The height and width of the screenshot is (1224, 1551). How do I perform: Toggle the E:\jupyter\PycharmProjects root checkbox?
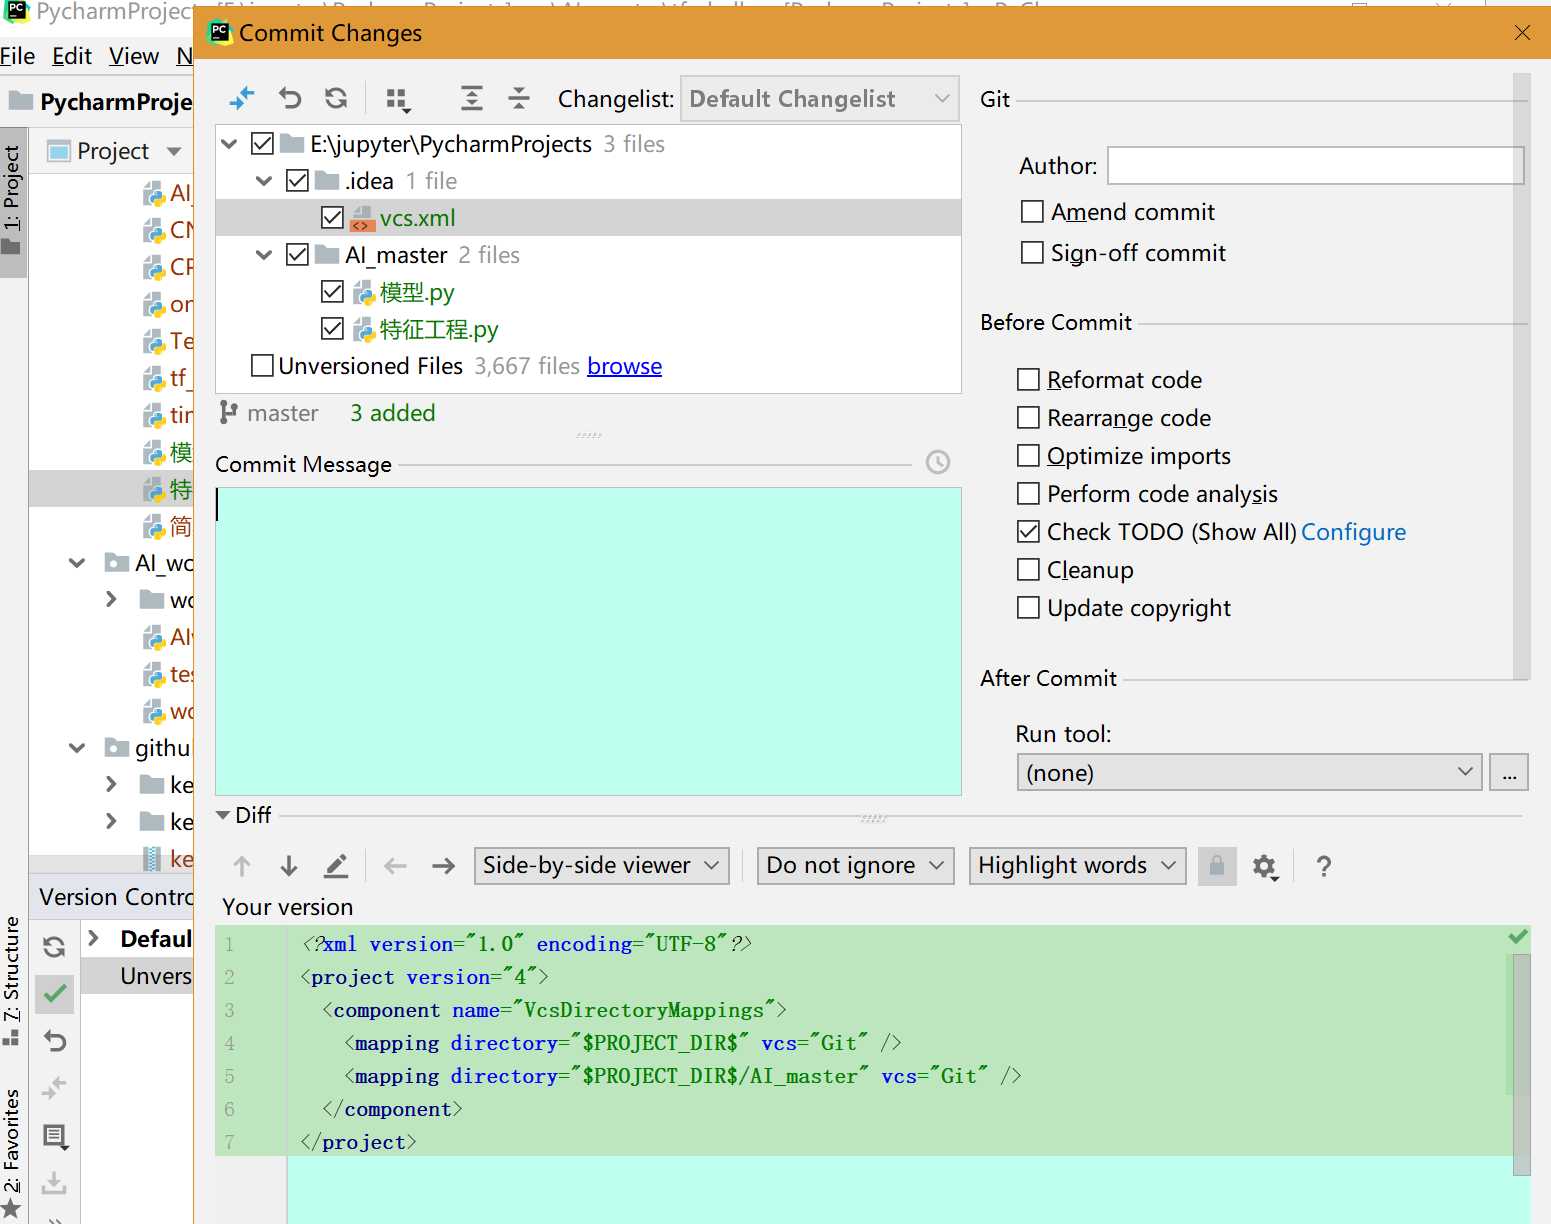[x=262, y=144]
